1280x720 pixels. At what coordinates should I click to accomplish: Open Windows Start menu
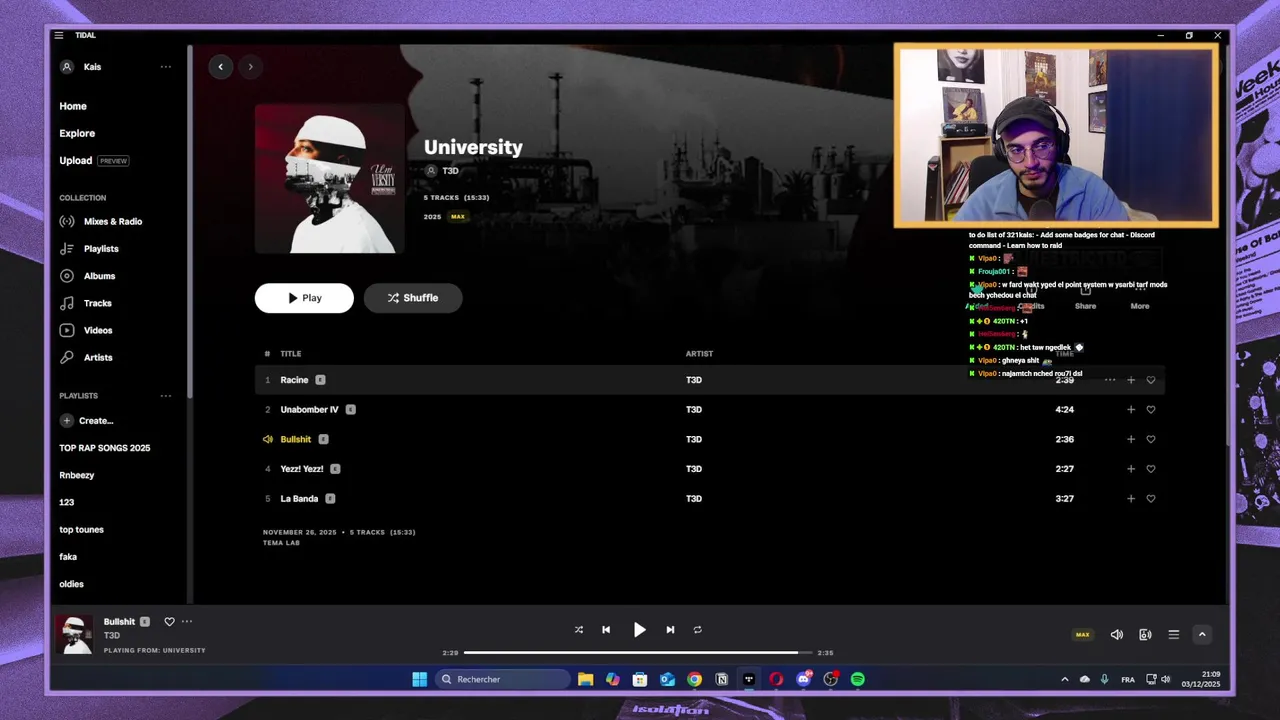[x=420, y=679]
